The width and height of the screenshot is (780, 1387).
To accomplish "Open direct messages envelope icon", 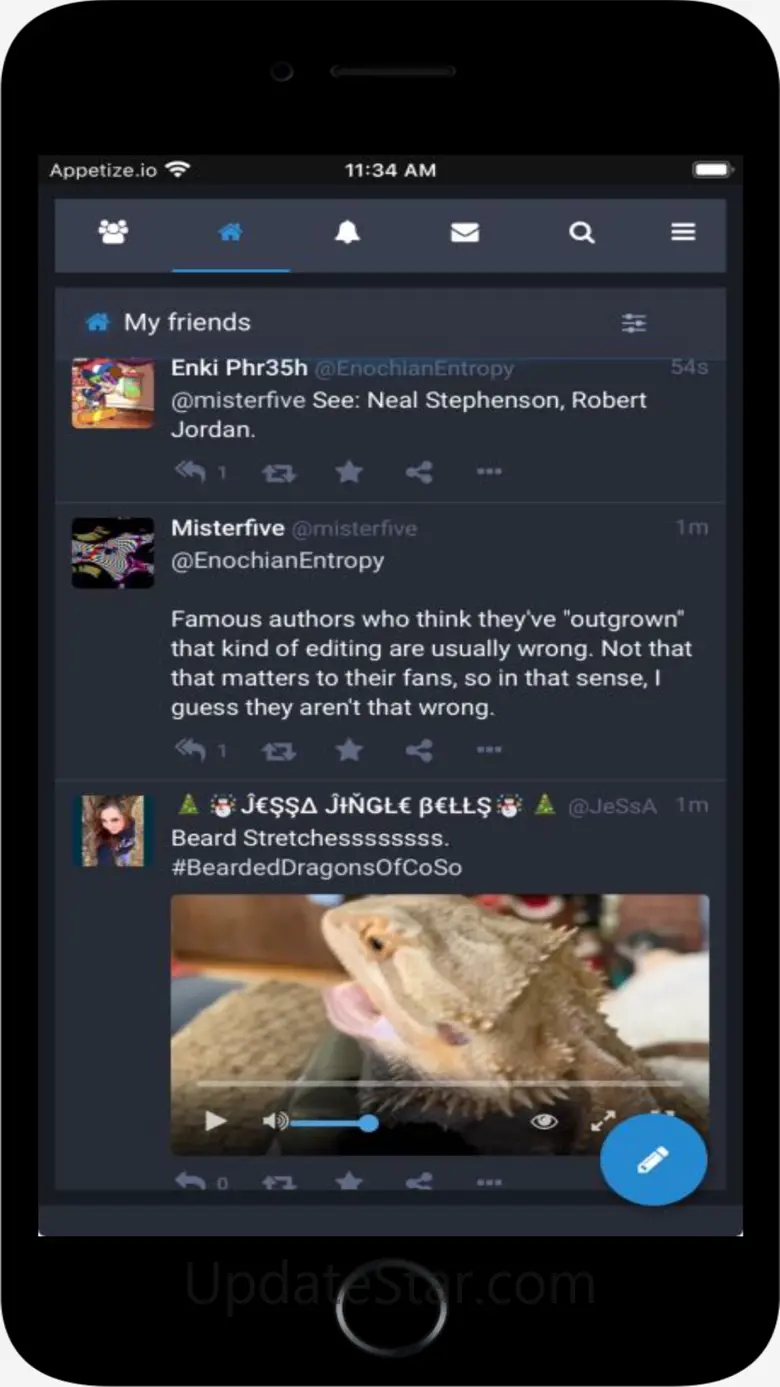I will tap(464, 233).
